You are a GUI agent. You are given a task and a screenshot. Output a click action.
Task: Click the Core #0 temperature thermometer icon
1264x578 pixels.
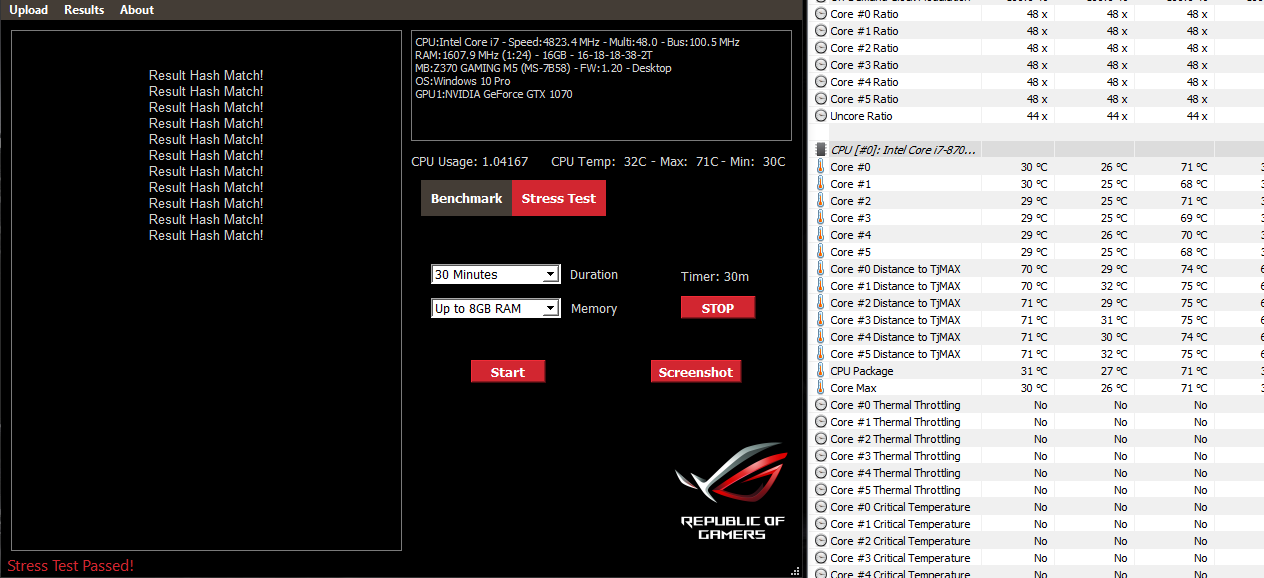(x=821, y=167)
